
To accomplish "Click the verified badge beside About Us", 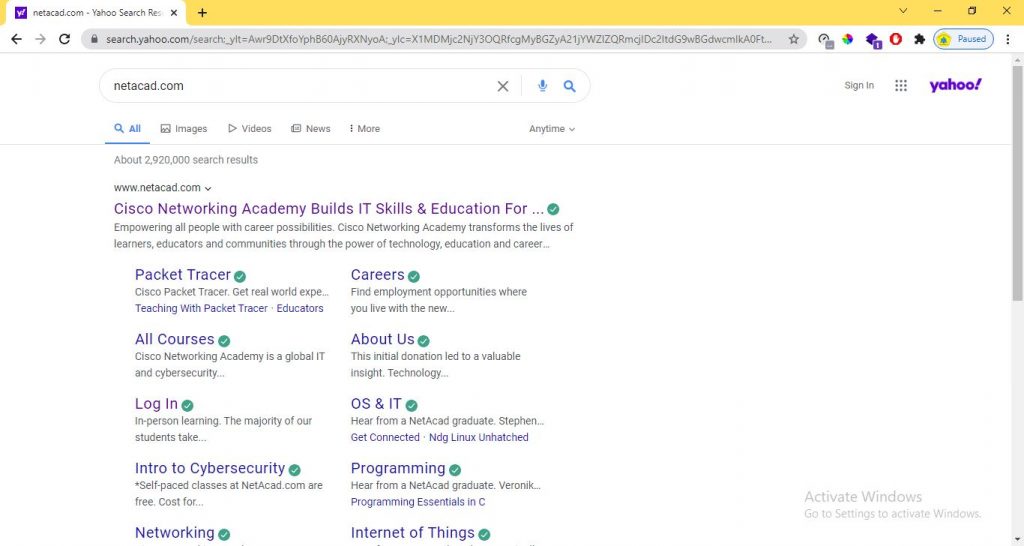I will point(423,341).
